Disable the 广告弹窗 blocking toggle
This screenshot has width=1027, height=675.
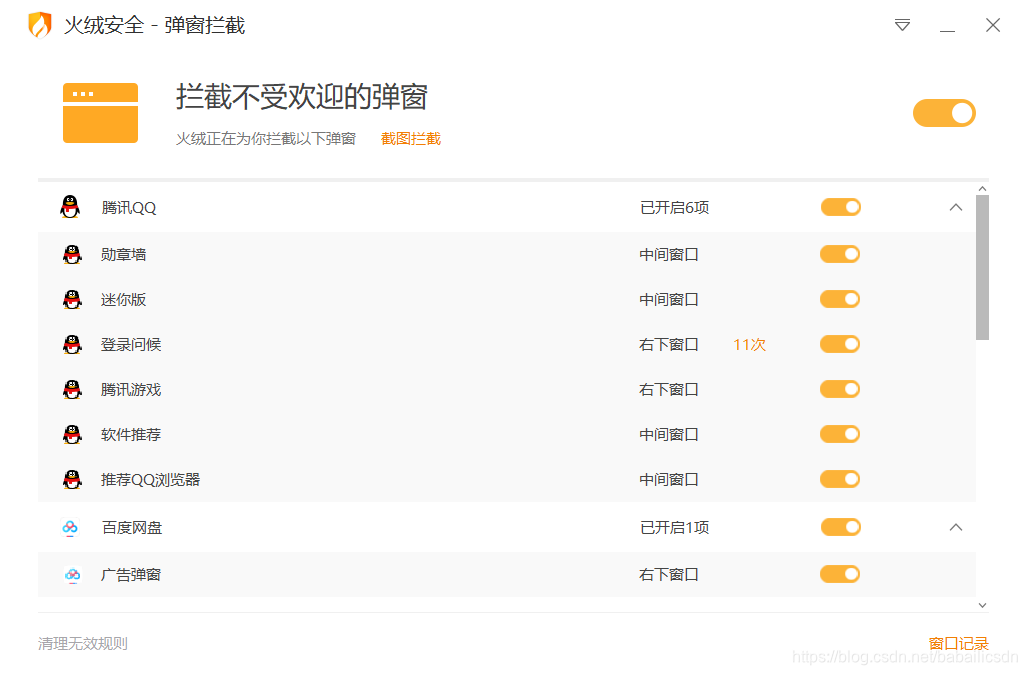click(840, 574)
